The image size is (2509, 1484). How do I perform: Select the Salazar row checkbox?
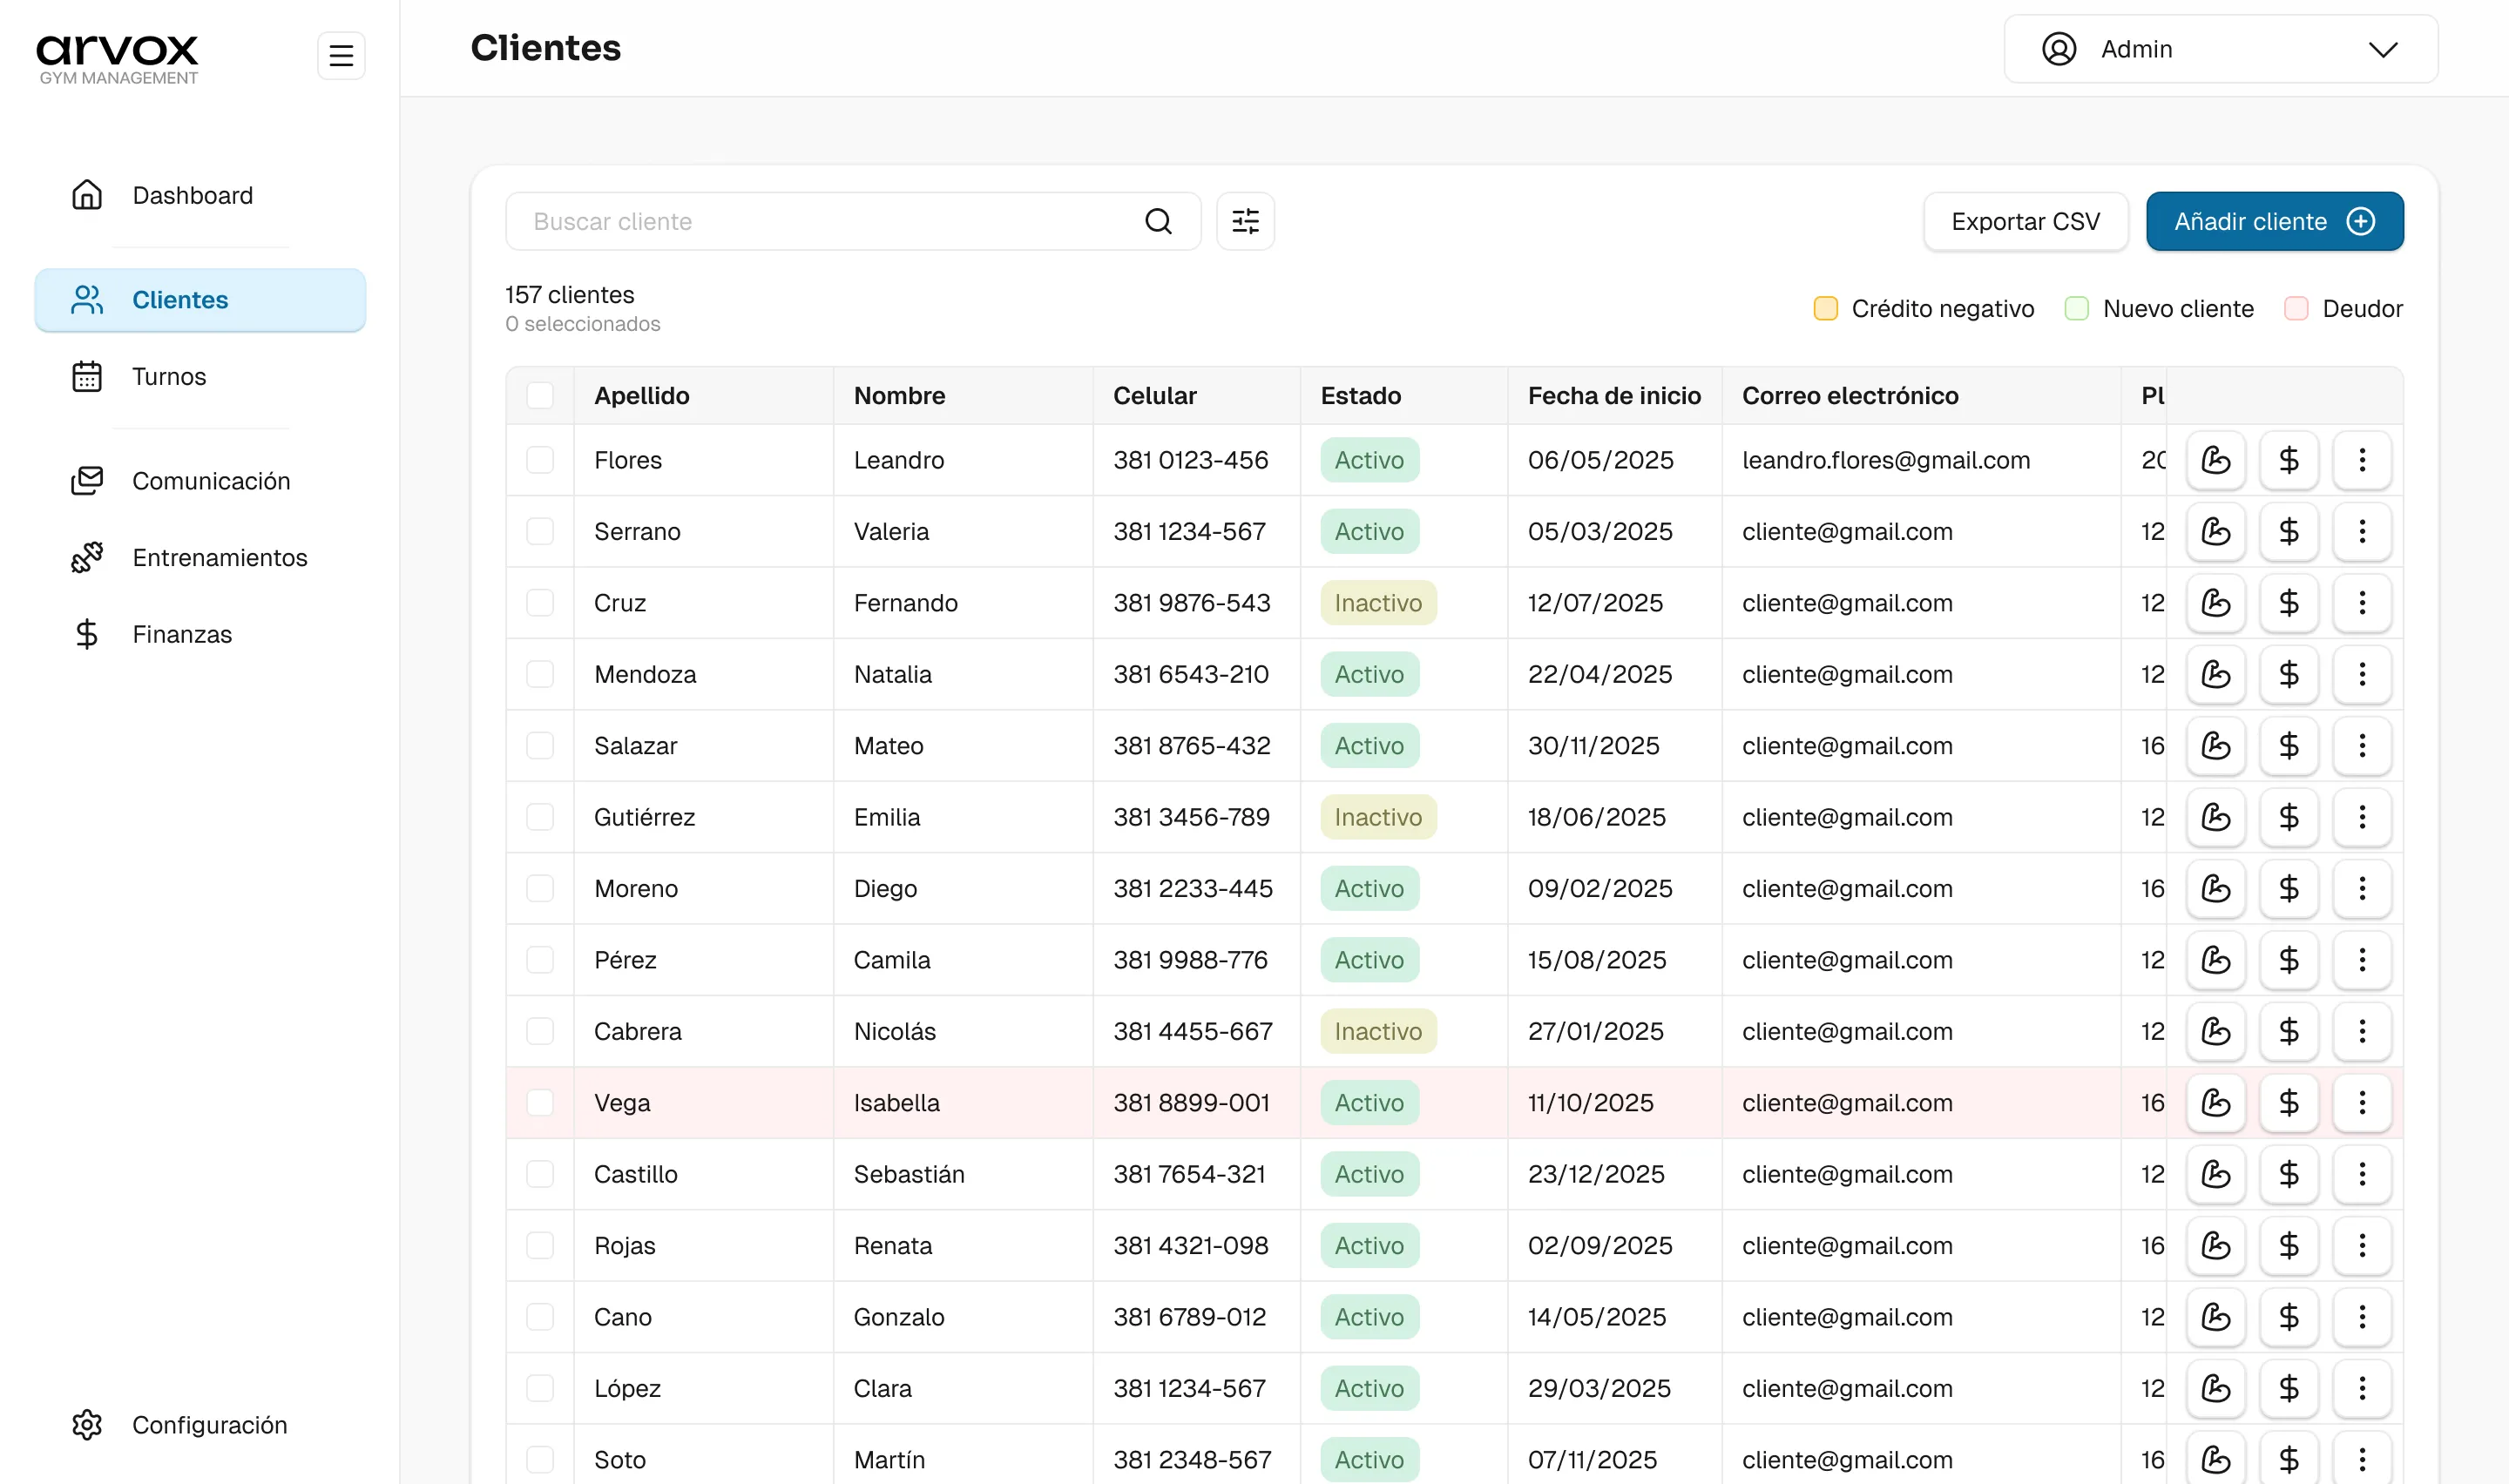[540, 746]
